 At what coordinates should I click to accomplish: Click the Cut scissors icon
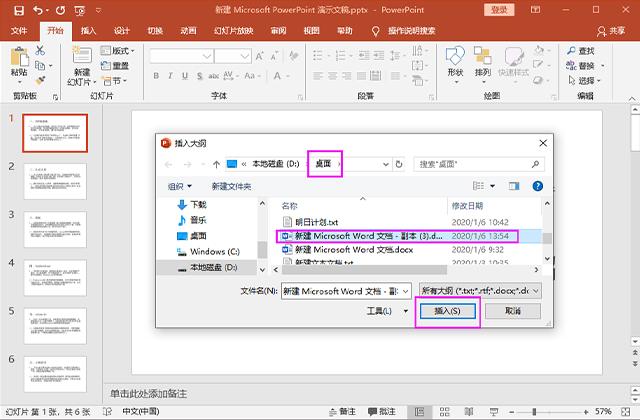[40, 51]
